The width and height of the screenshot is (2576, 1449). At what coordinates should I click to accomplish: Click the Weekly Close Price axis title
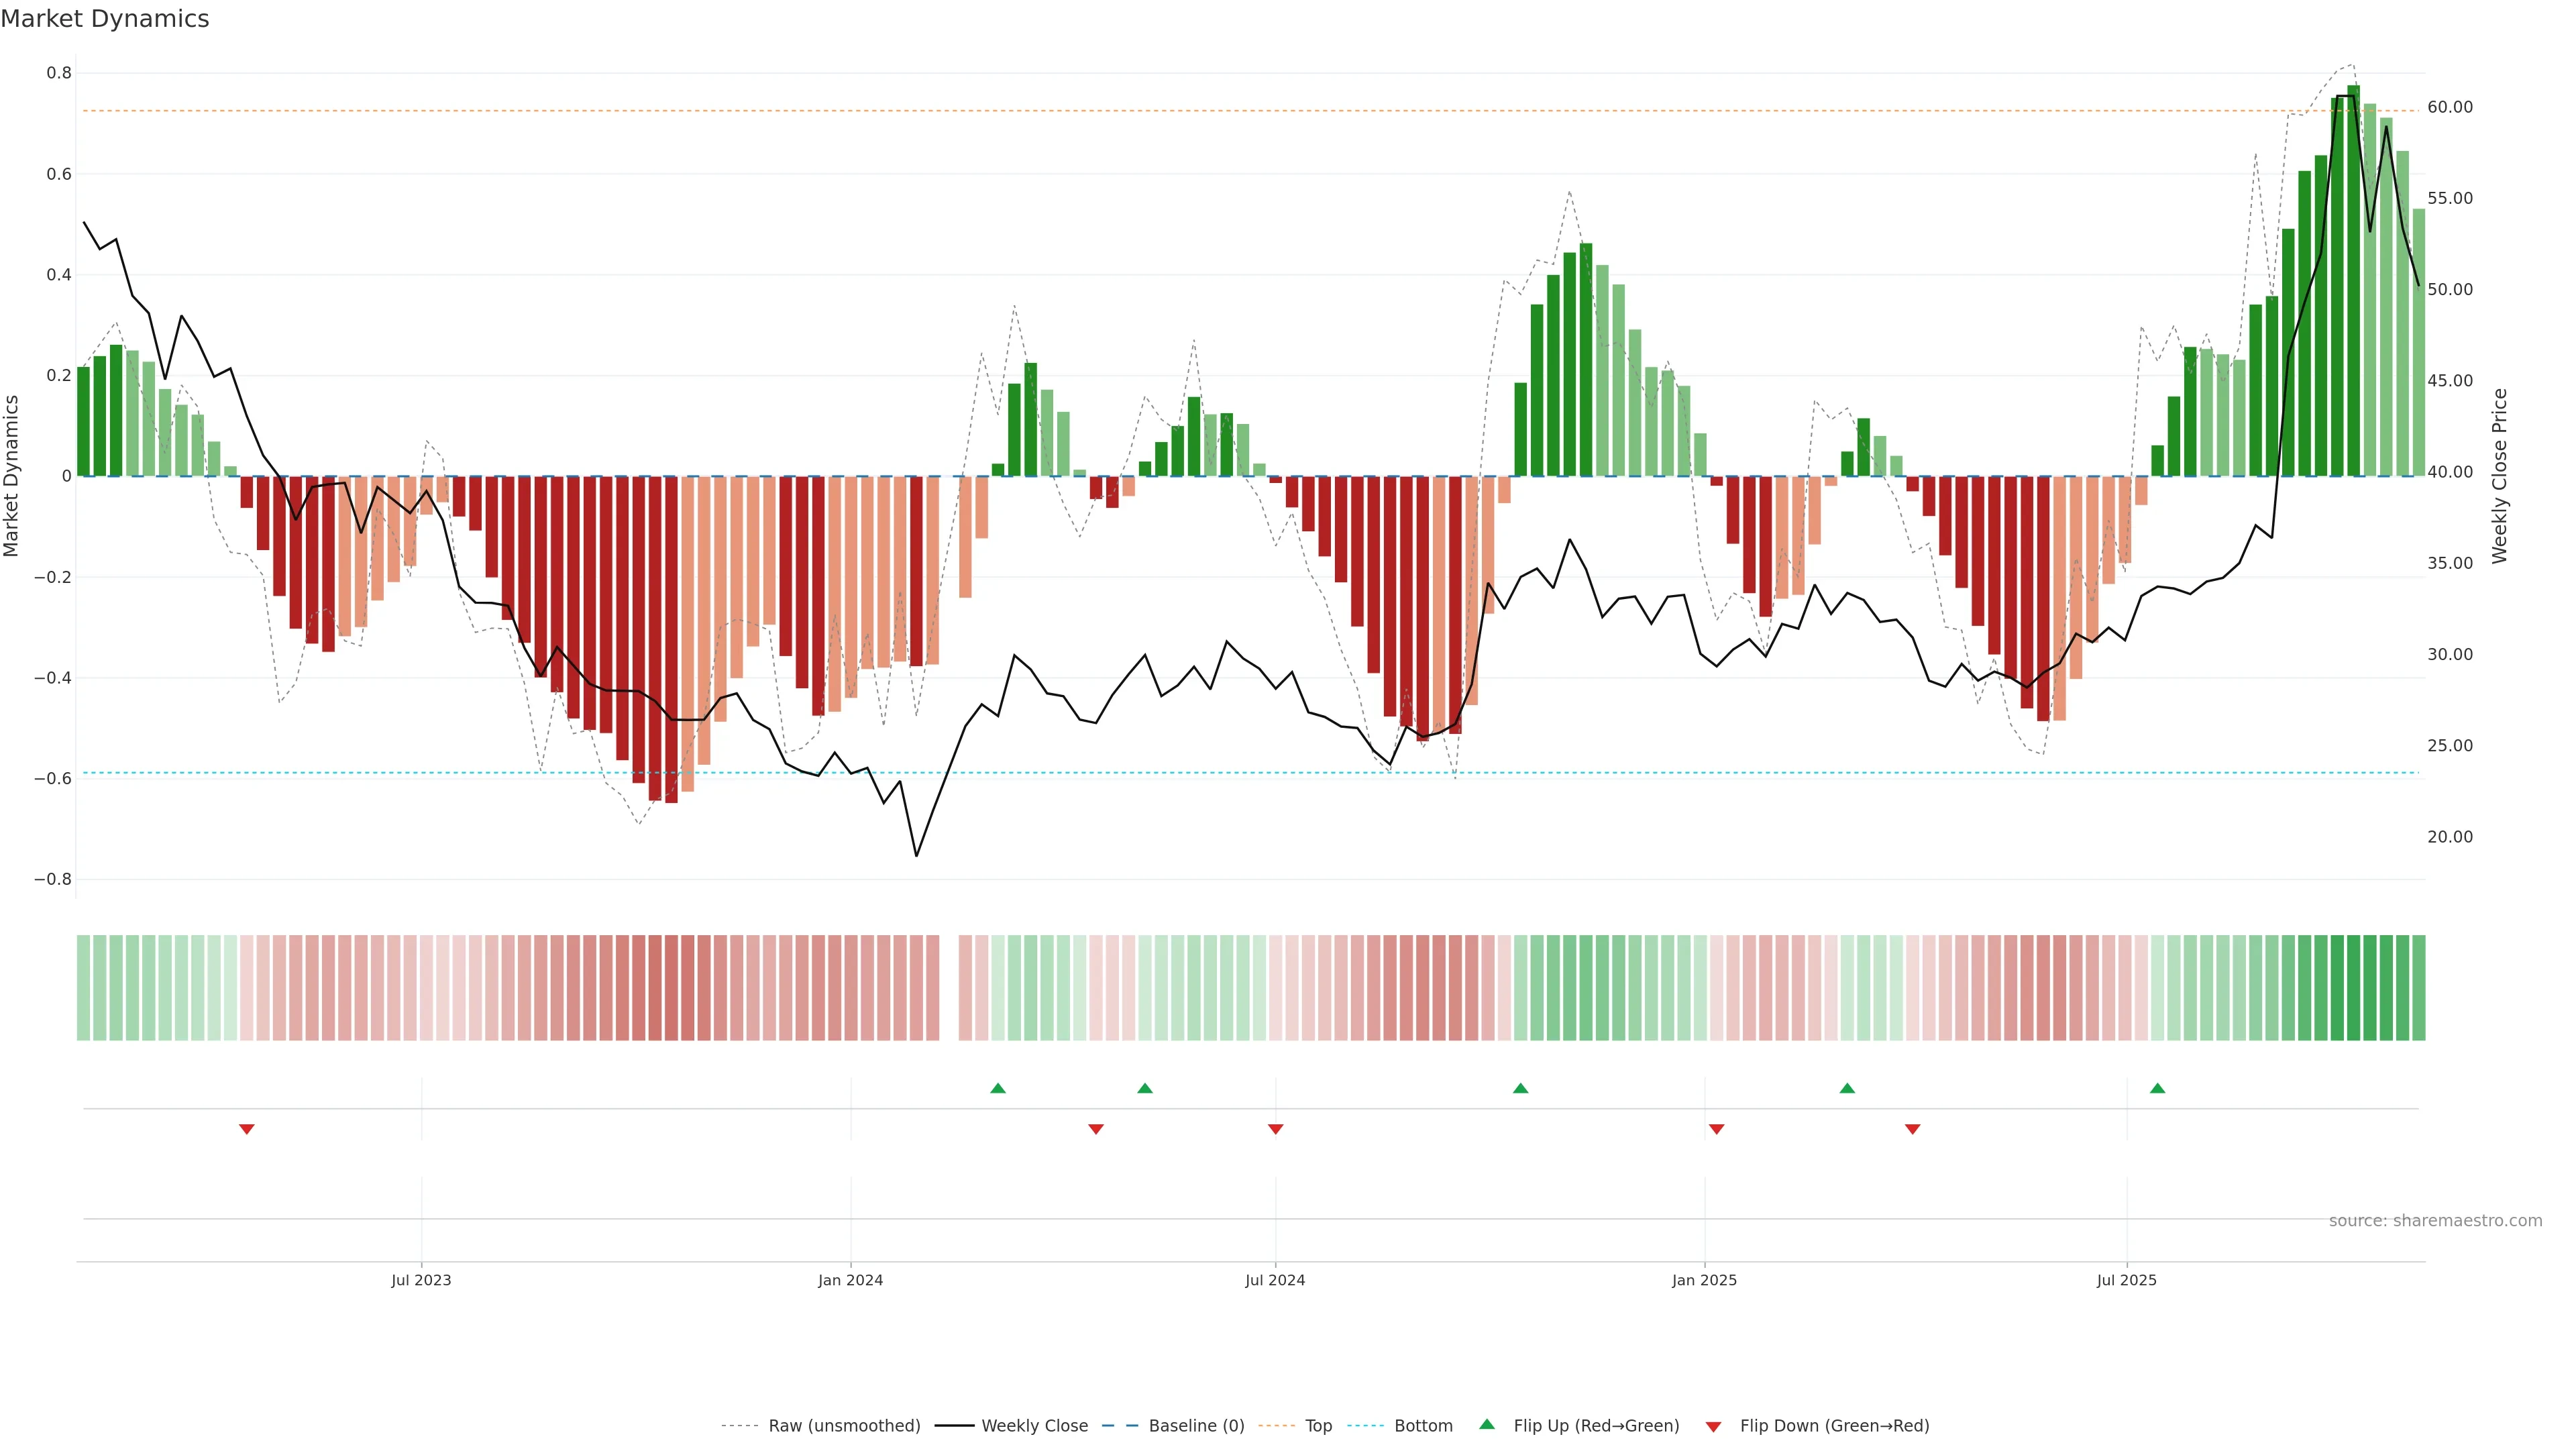2499,476
